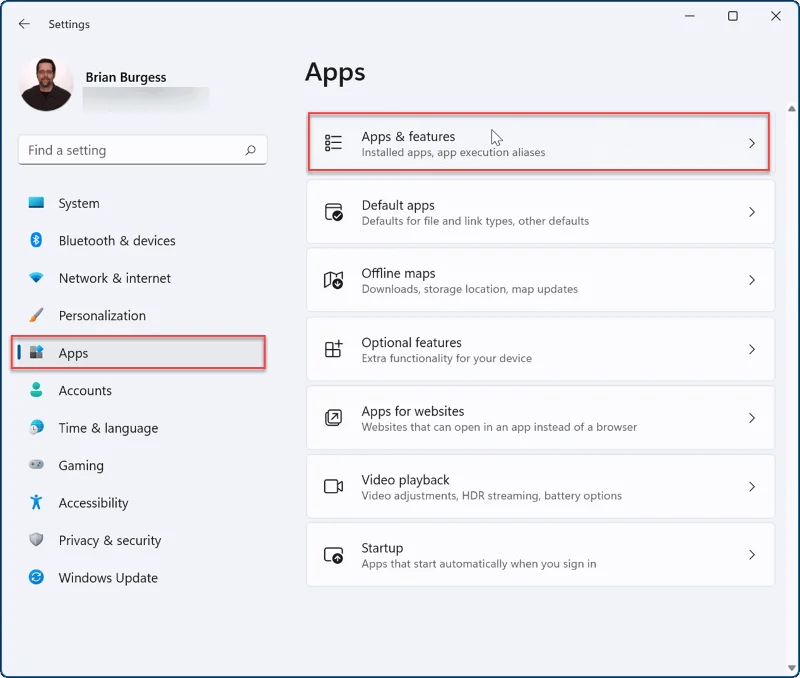Click Brian Burgess profile picture
Screen dimensions: 800x678
tap(46, 84)
